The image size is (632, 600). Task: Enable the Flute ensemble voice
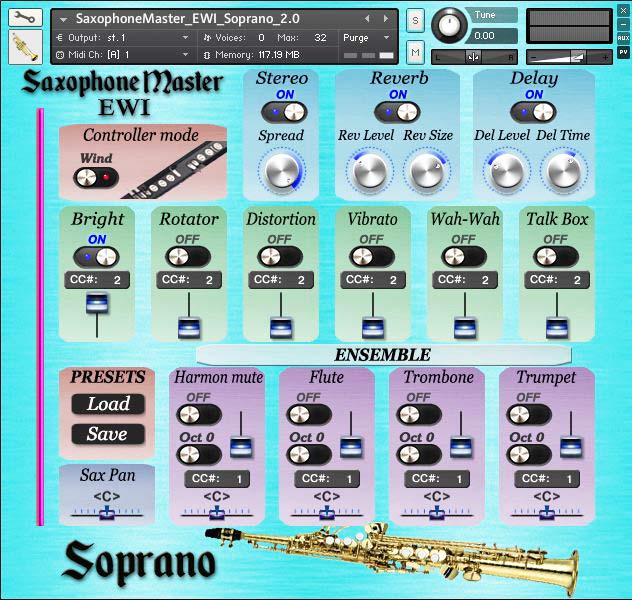[309, 415]
